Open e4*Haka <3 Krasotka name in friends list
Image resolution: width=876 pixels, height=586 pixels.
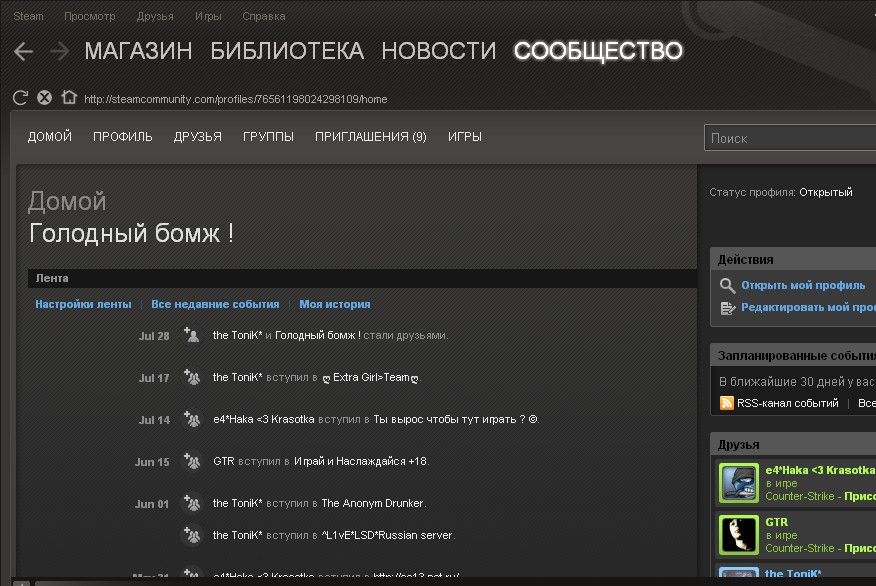tap(820, 470)
